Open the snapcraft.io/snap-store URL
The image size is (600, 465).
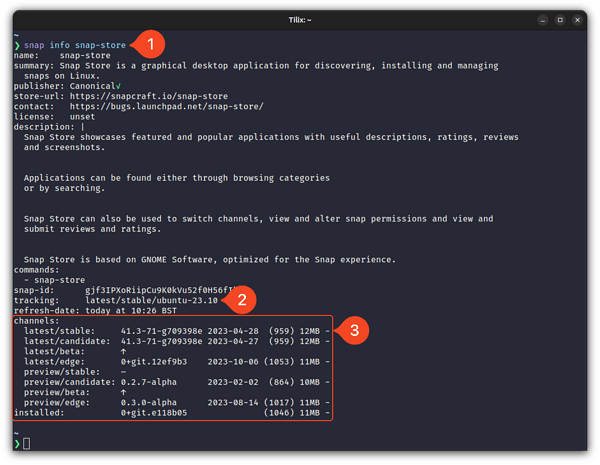click(148, 96)
